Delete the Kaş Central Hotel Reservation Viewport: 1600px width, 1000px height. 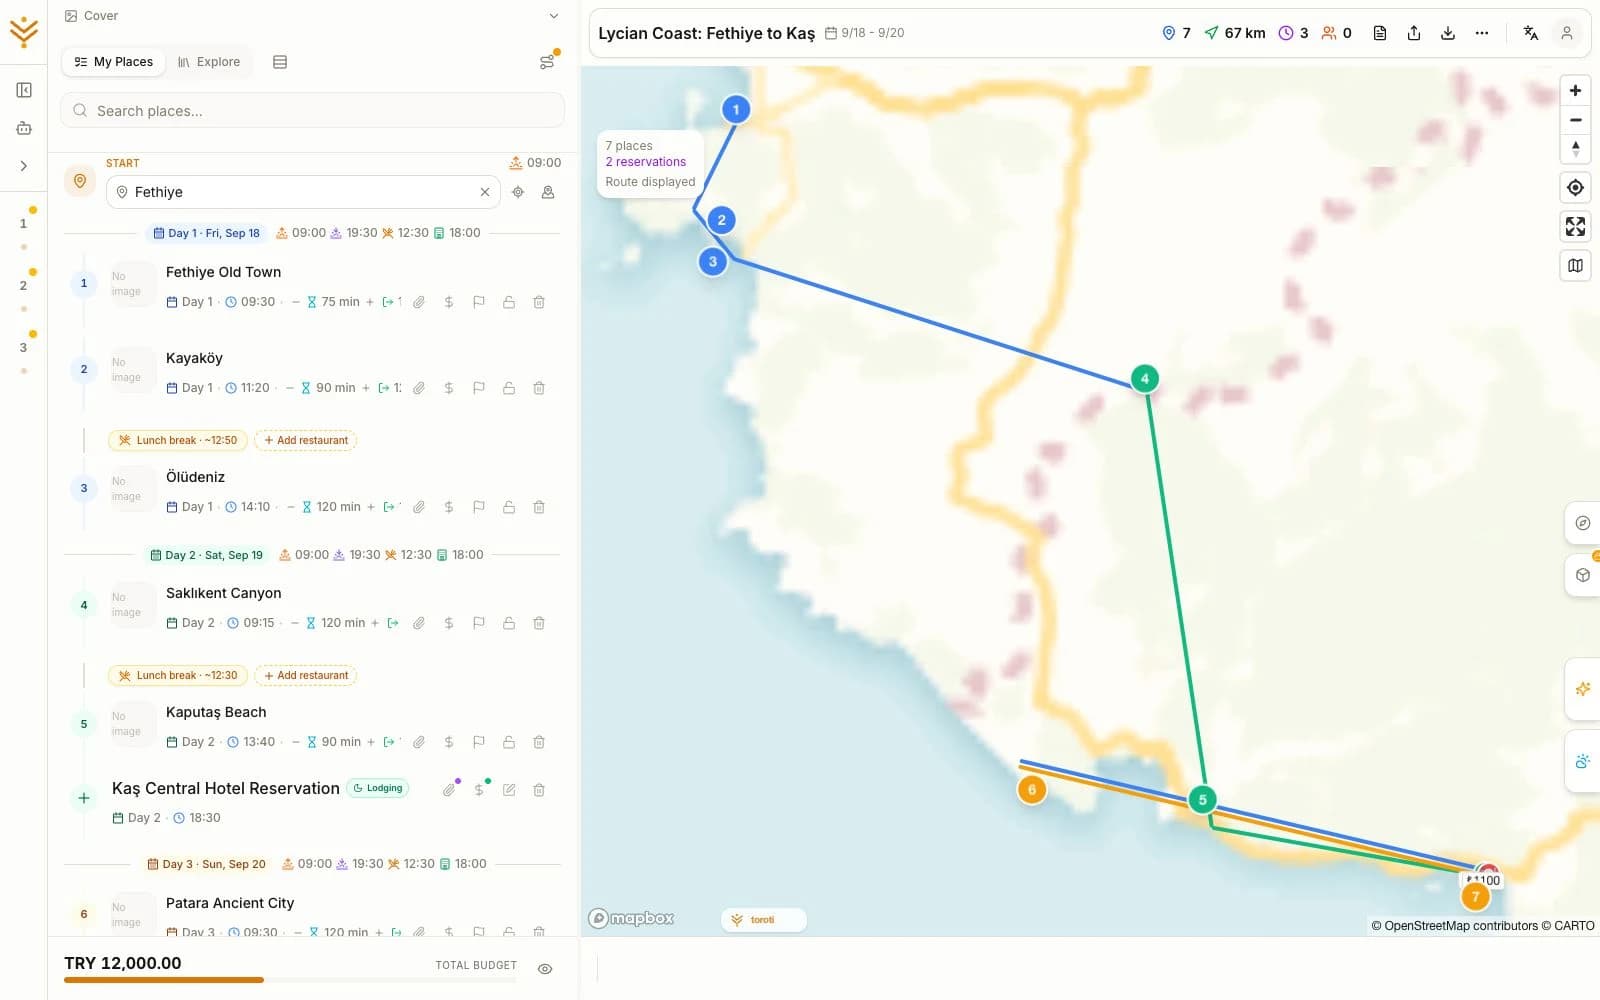[539, 790]
